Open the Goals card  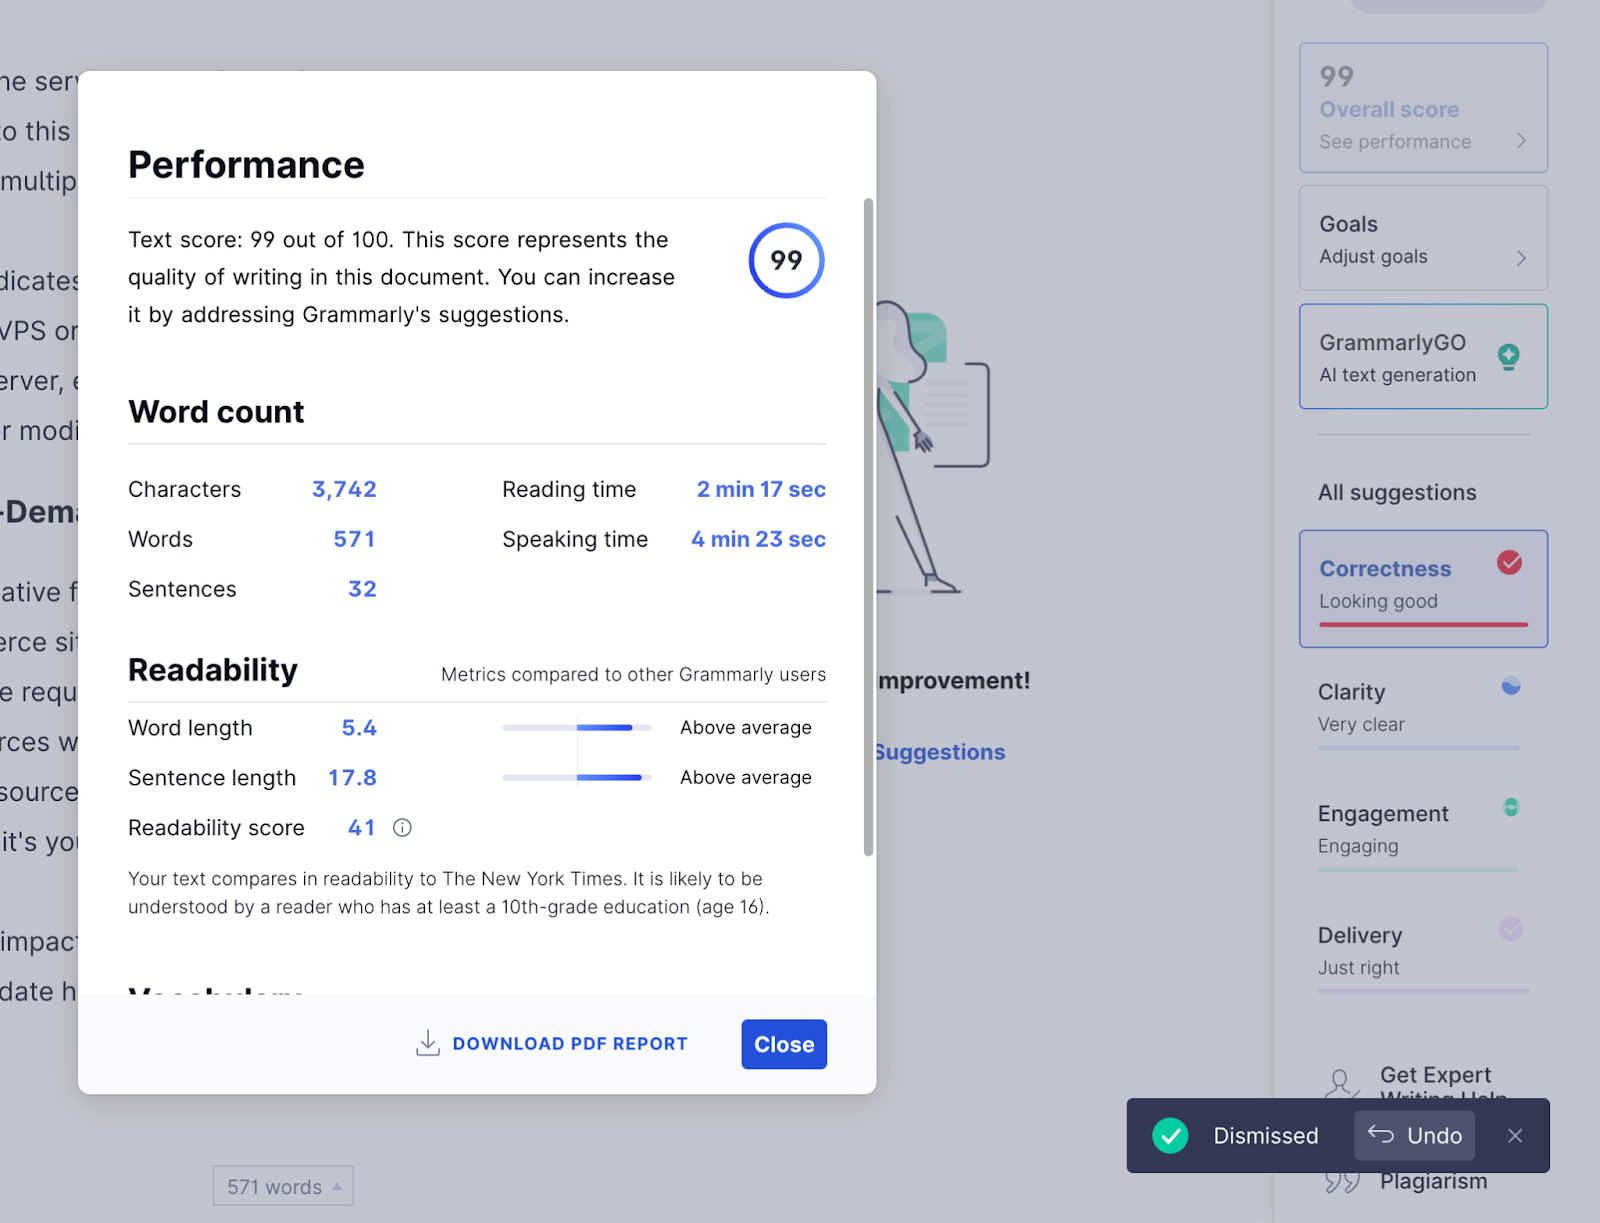(x=1423, y=238)
